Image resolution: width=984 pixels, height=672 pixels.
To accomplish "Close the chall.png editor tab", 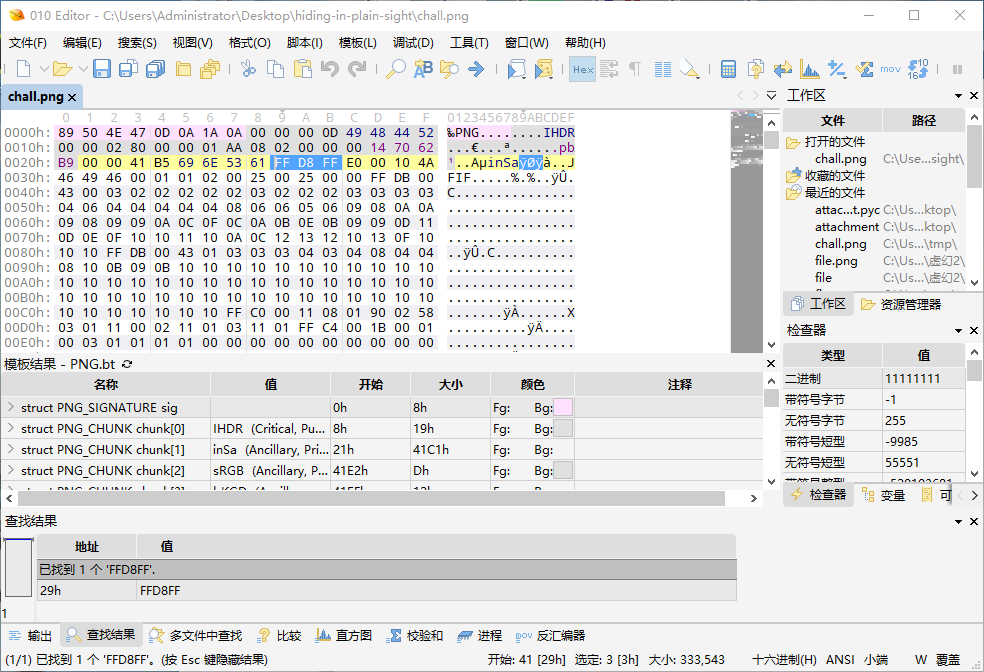I will 72,97.
